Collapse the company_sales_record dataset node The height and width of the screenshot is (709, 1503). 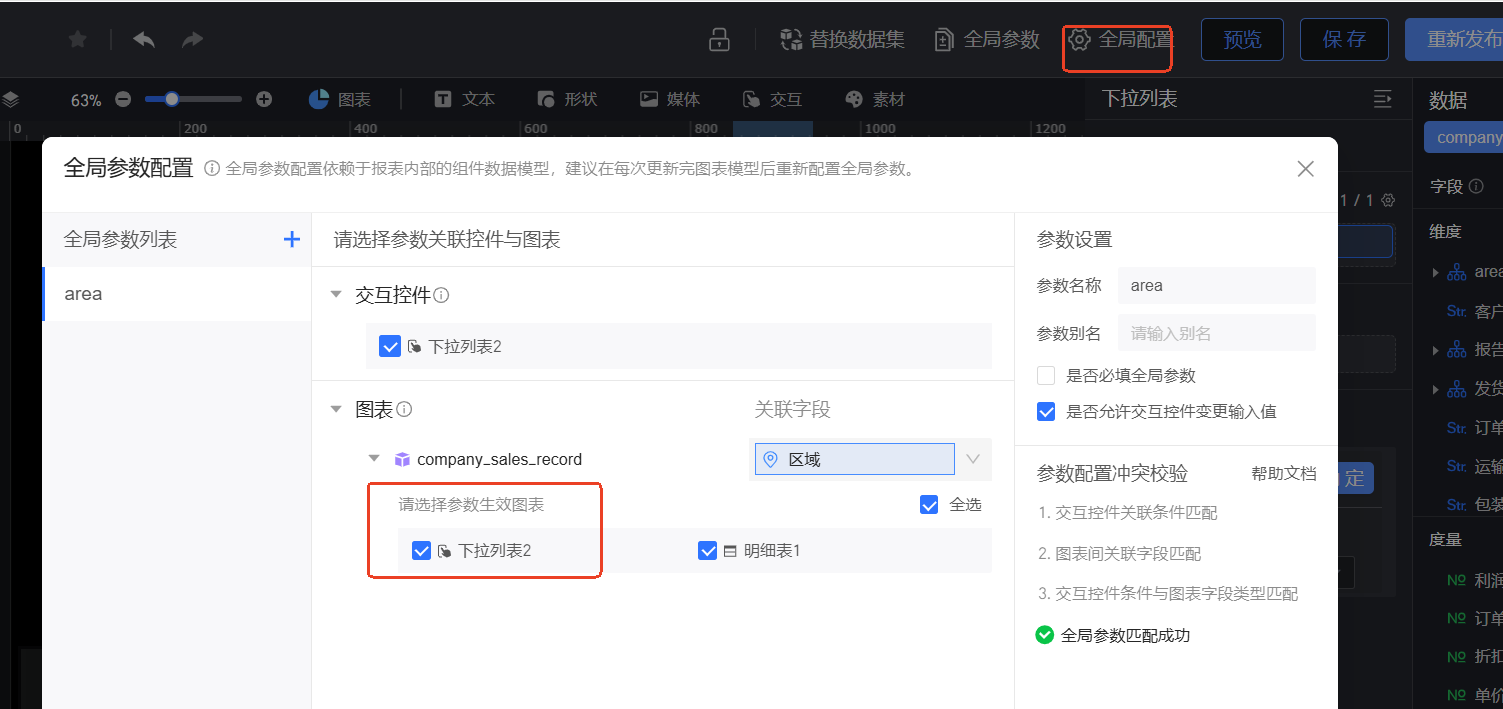coord(374,459)
